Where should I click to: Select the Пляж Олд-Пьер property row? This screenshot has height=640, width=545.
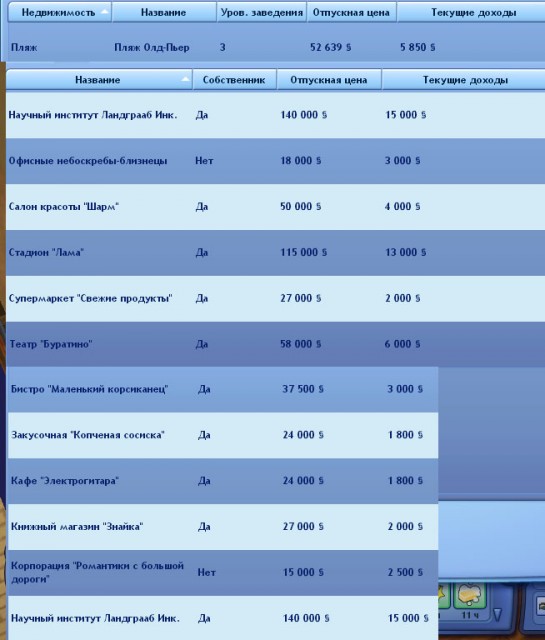[x=276, y=47]
